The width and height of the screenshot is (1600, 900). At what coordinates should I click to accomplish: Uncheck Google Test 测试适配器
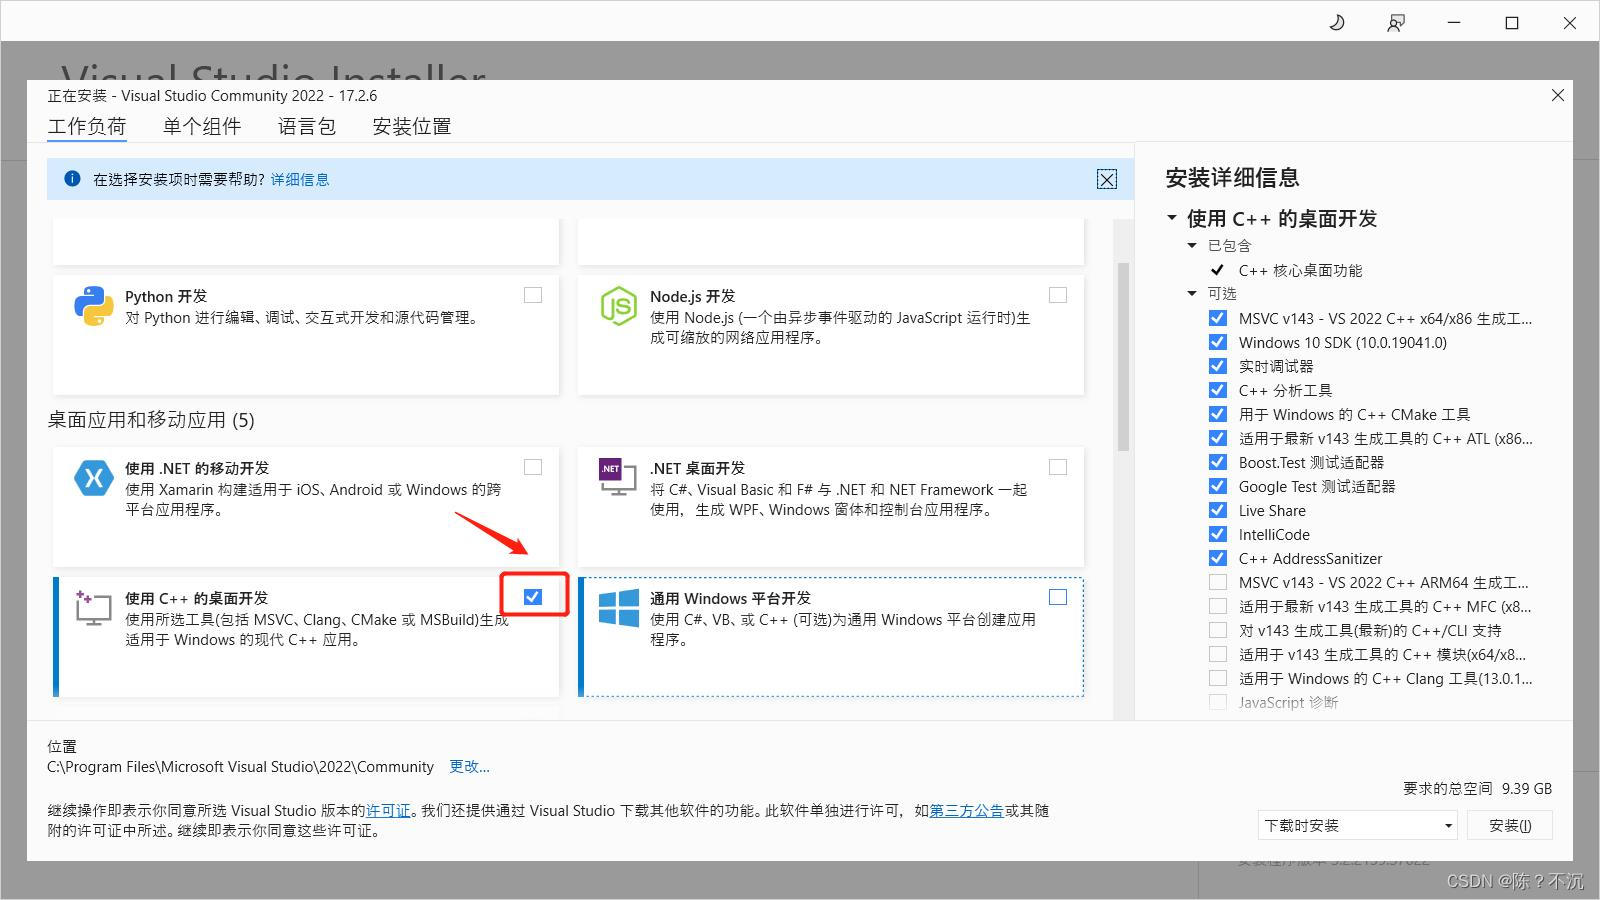click(x=1217, y=486)
